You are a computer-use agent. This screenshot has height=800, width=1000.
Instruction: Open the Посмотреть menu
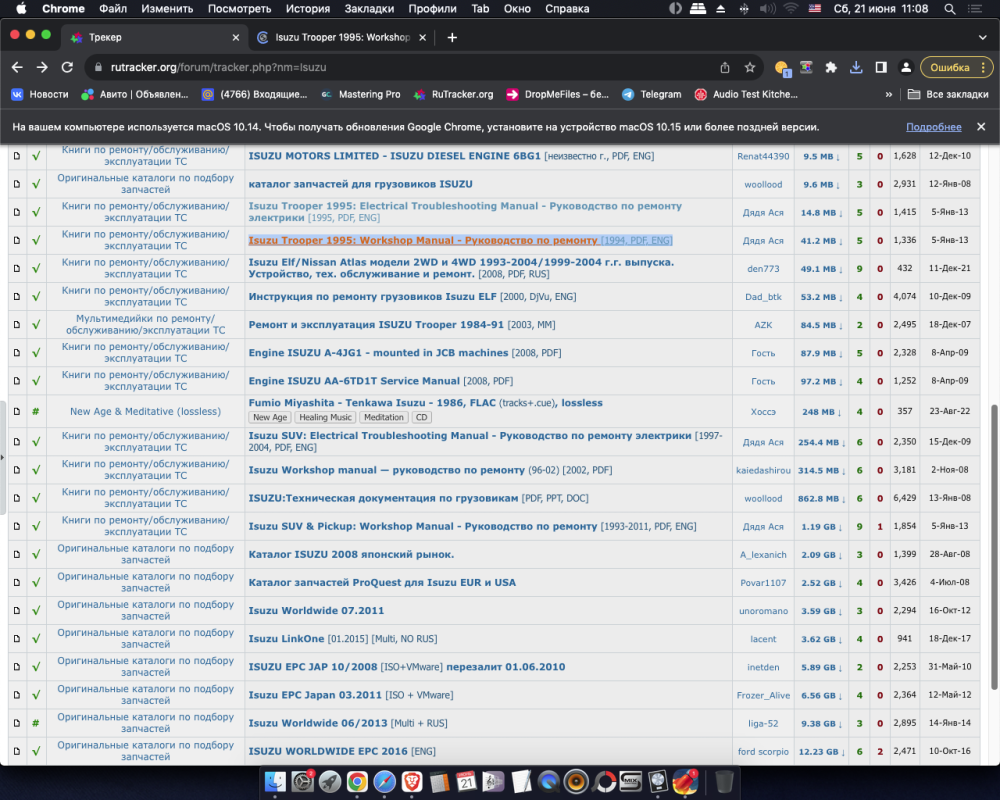[239, 9]
